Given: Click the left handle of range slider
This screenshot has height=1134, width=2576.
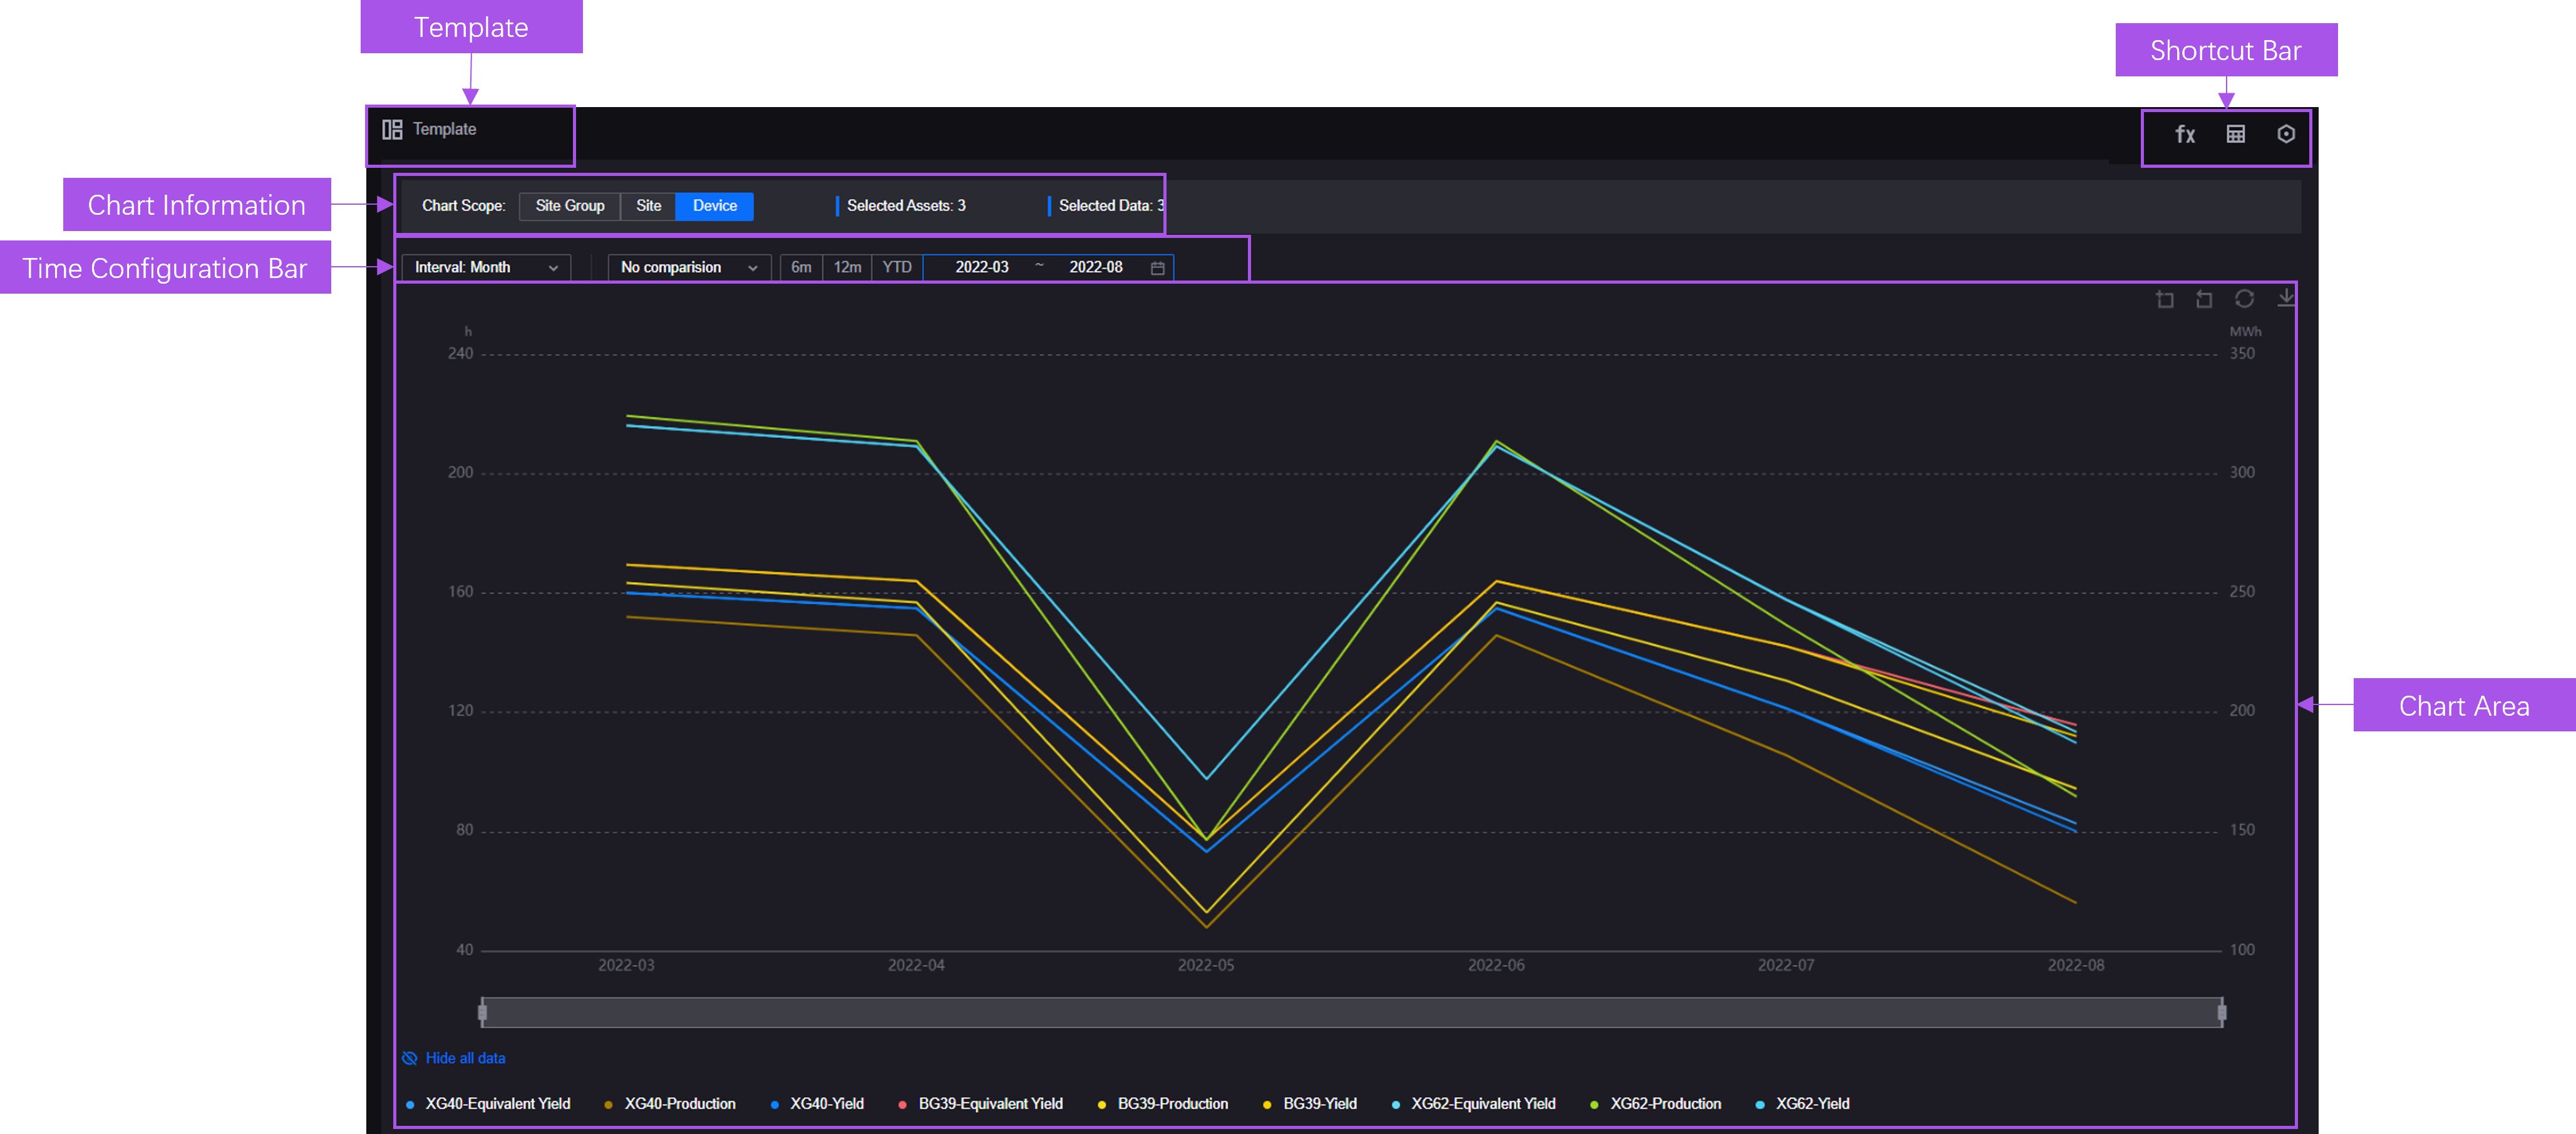Looking at the screenshot, I should (x=482, y=1012).
